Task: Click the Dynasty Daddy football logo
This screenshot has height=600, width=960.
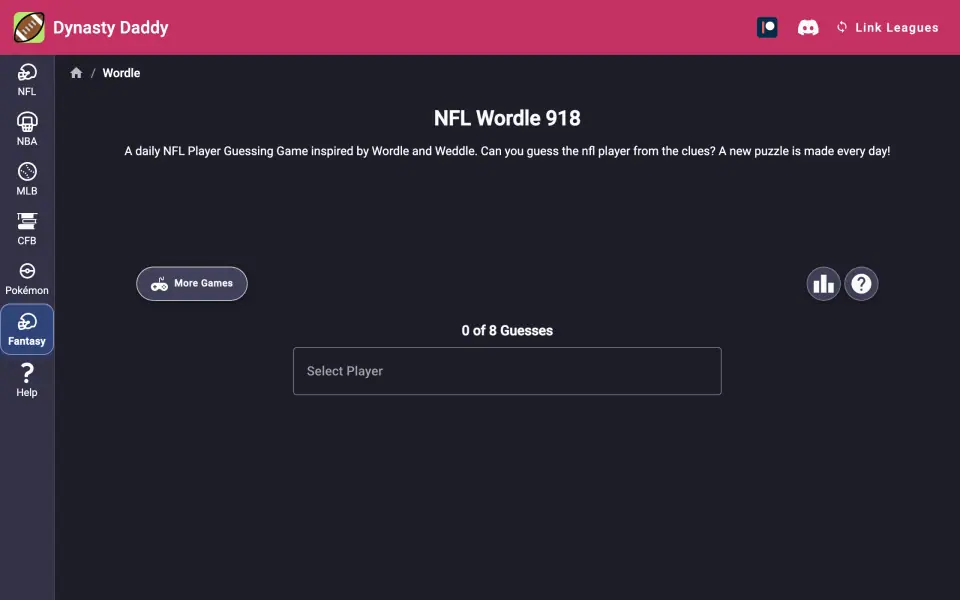Action: pos(29,28)
